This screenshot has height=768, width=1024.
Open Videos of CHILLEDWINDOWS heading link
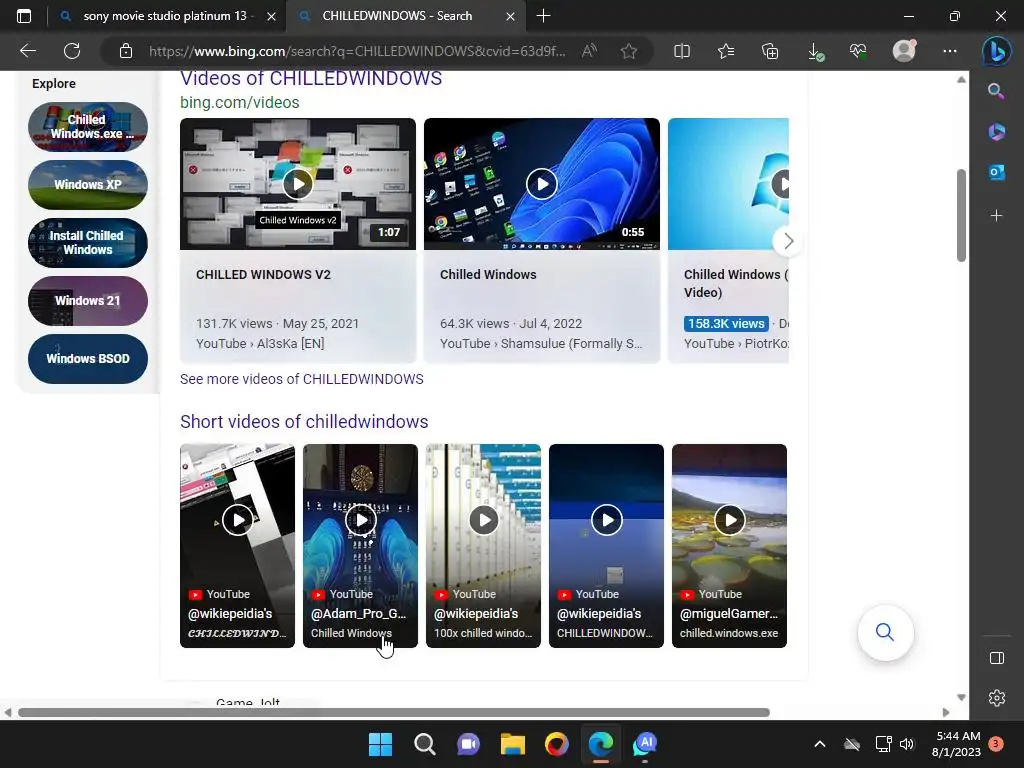[x=311, y=78]
